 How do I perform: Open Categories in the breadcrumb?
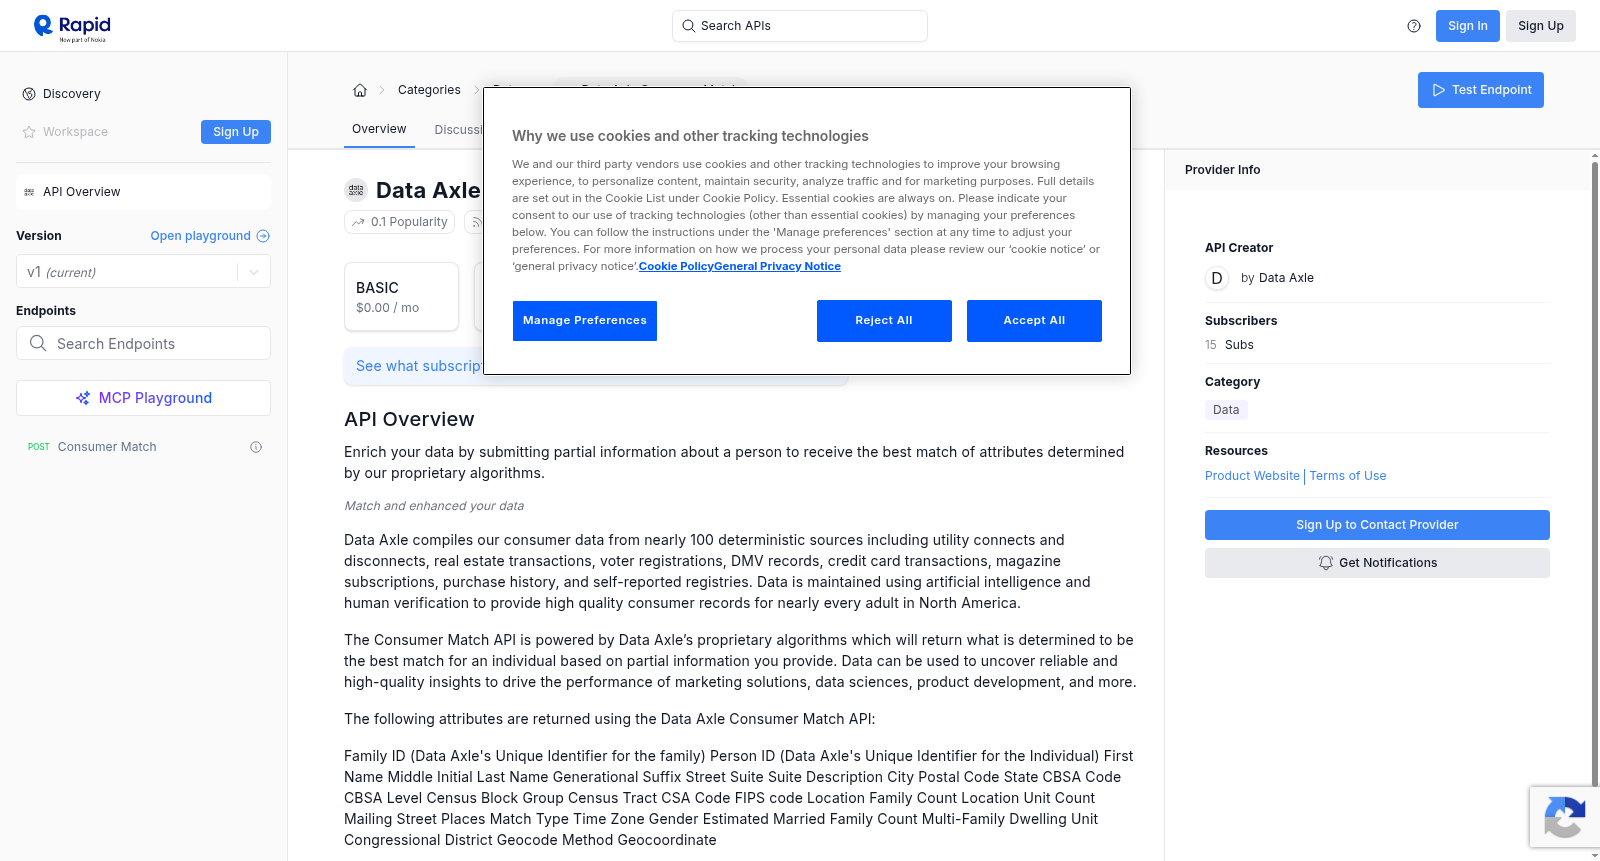tap(429, 90)
